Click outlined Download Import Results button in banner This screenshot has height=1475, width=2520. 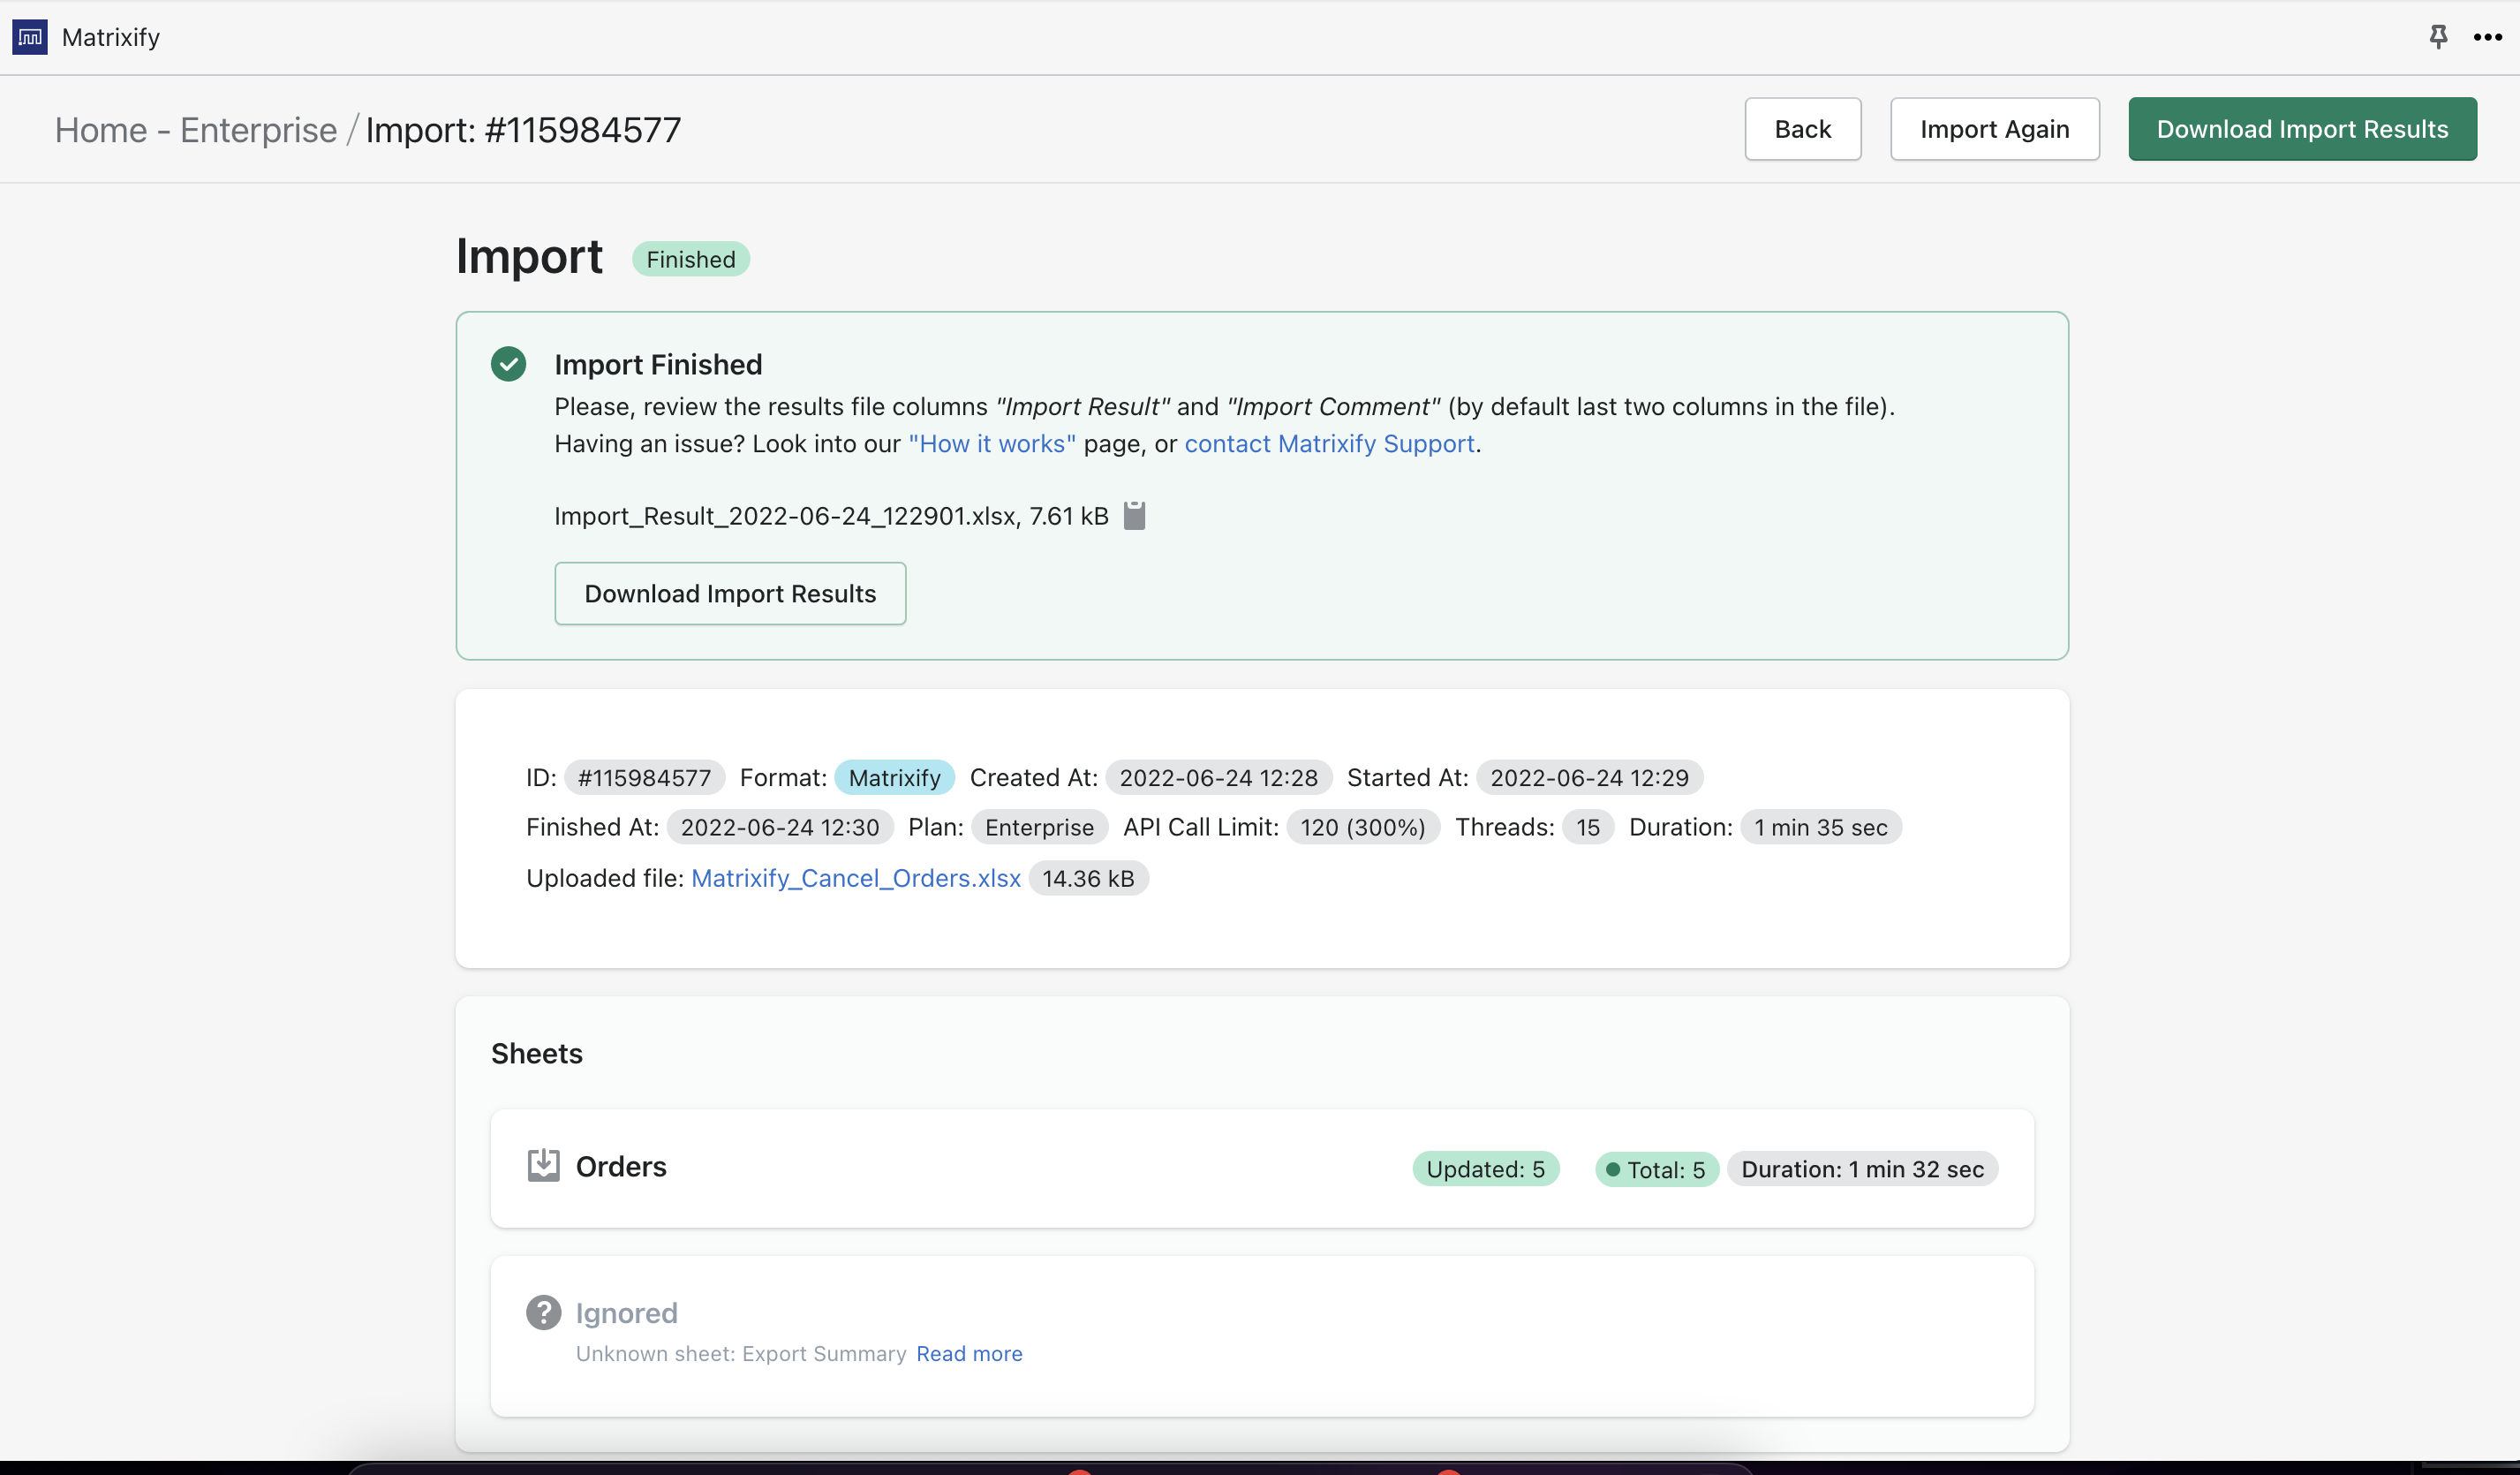click(x=730, y=594)
